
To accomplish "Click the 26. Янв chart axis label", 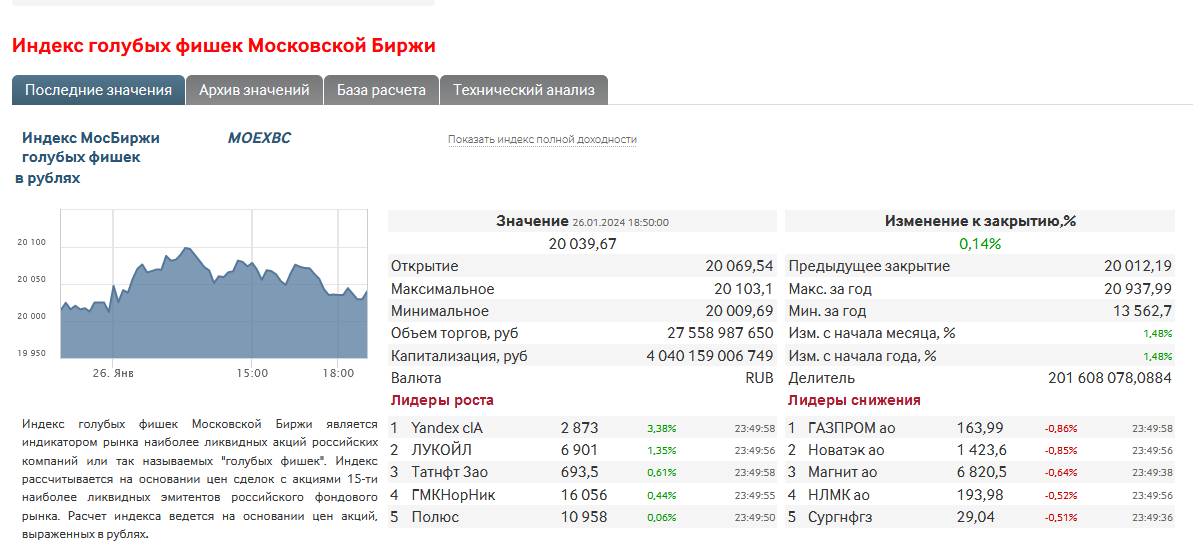I will 112,373.
